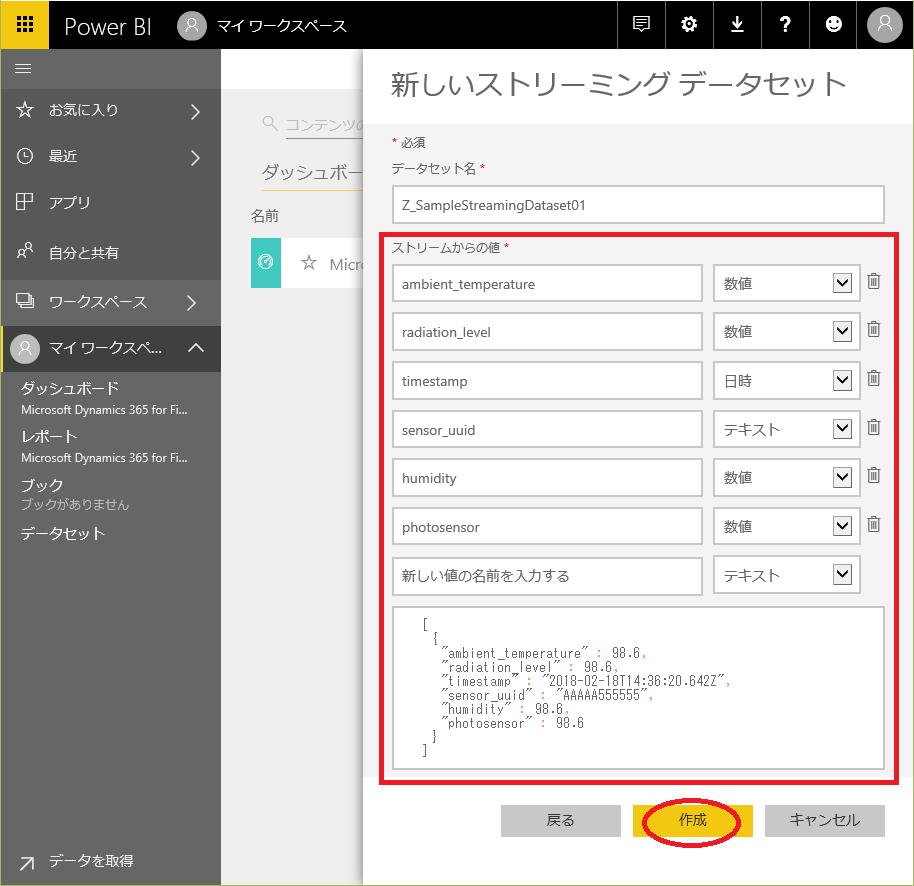Viewport: 914px width, 886px height.
Task: Open the help question mark icon
Action: tap(785, 24)
